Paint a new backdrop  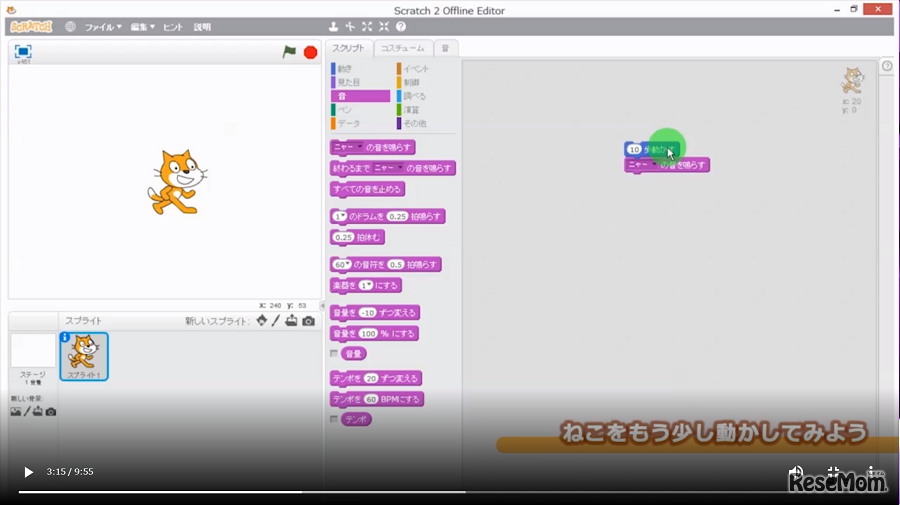tap(26, 411)
